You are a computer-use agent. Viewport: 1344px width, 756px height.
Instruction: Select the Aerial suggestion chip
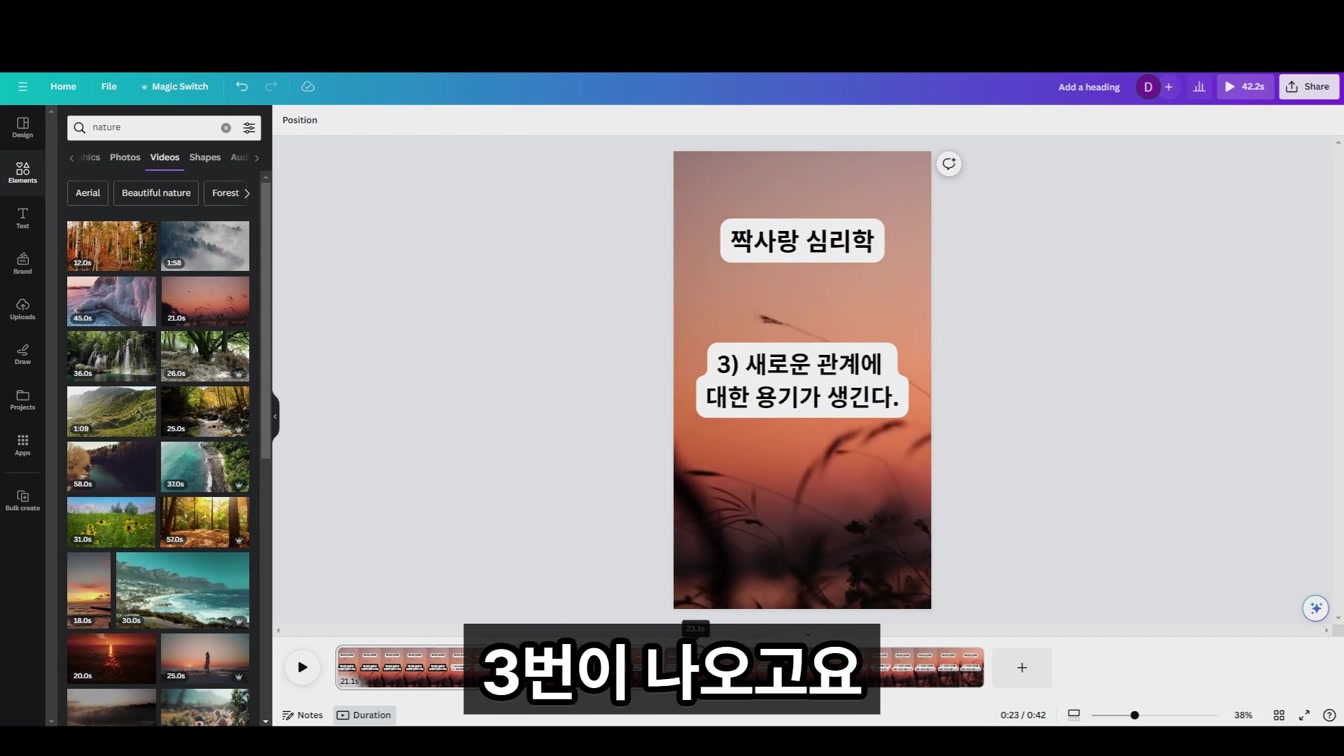click(x=88, y=193)
